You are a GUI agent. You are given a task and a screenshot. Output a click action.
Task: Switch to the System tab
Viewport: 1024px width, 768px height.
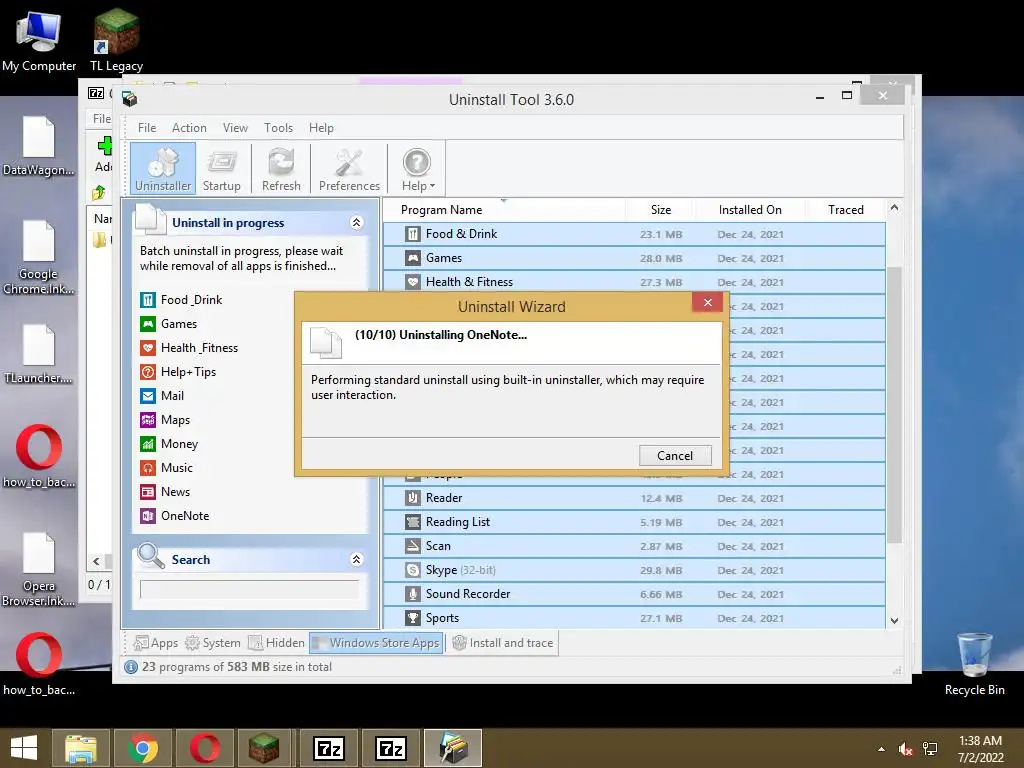pos(213,643)
